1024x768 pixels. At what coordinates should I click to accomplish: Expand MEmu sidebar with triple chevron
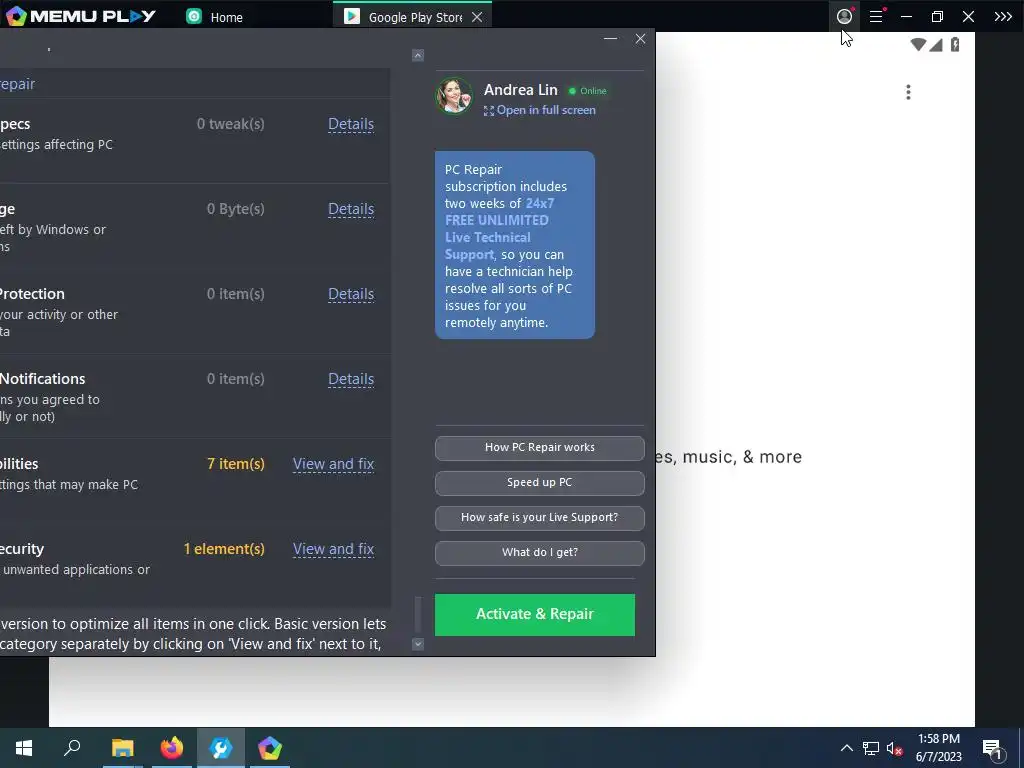tap(1003, 16)
